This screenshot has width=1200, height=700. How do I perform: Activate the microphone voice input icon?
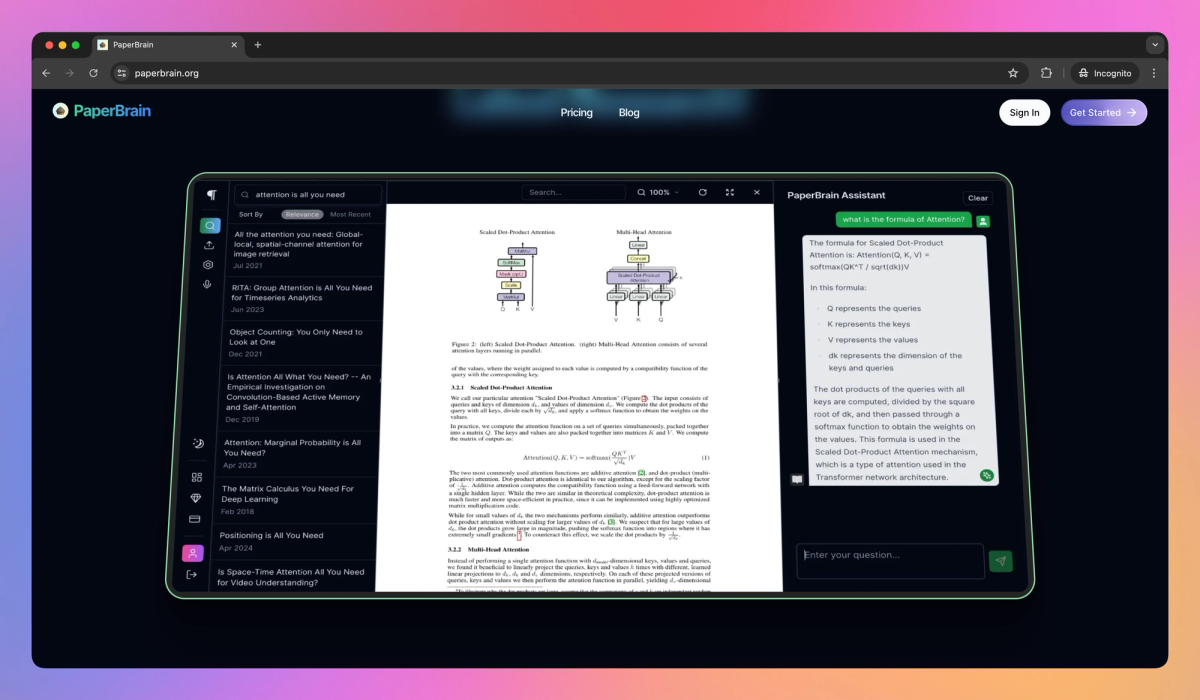(x=207, y=284)
